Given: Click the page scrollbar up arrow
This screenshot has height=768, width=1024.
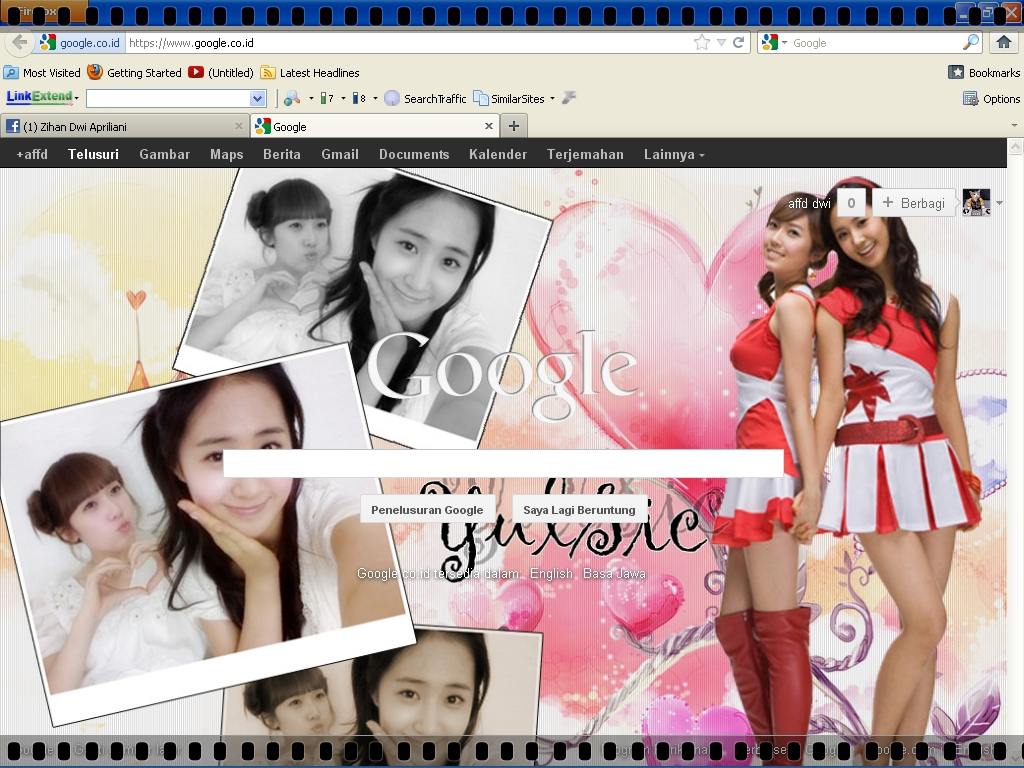Looking at the screenshot, I should 1016,146.
